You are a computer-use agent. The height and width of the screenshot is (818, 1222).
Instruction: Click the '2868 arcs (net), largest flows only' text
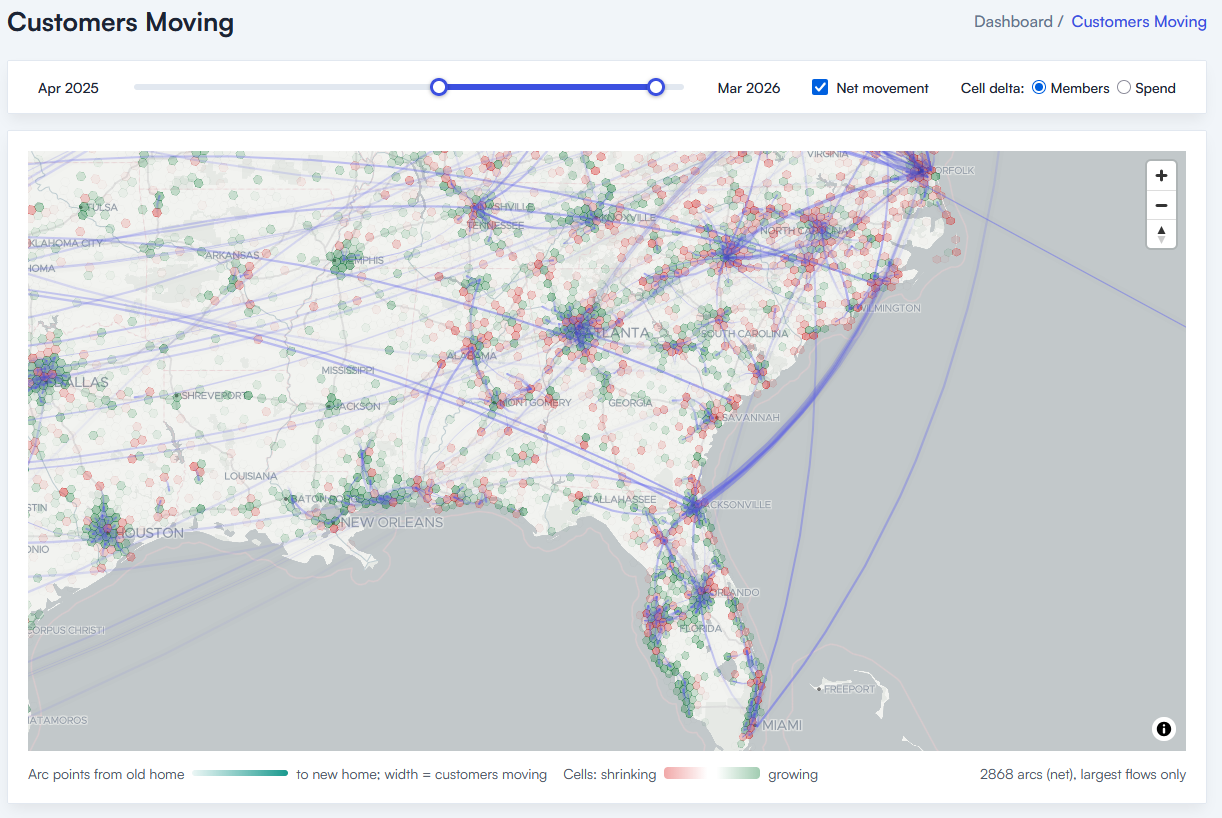coord(1083,774)
